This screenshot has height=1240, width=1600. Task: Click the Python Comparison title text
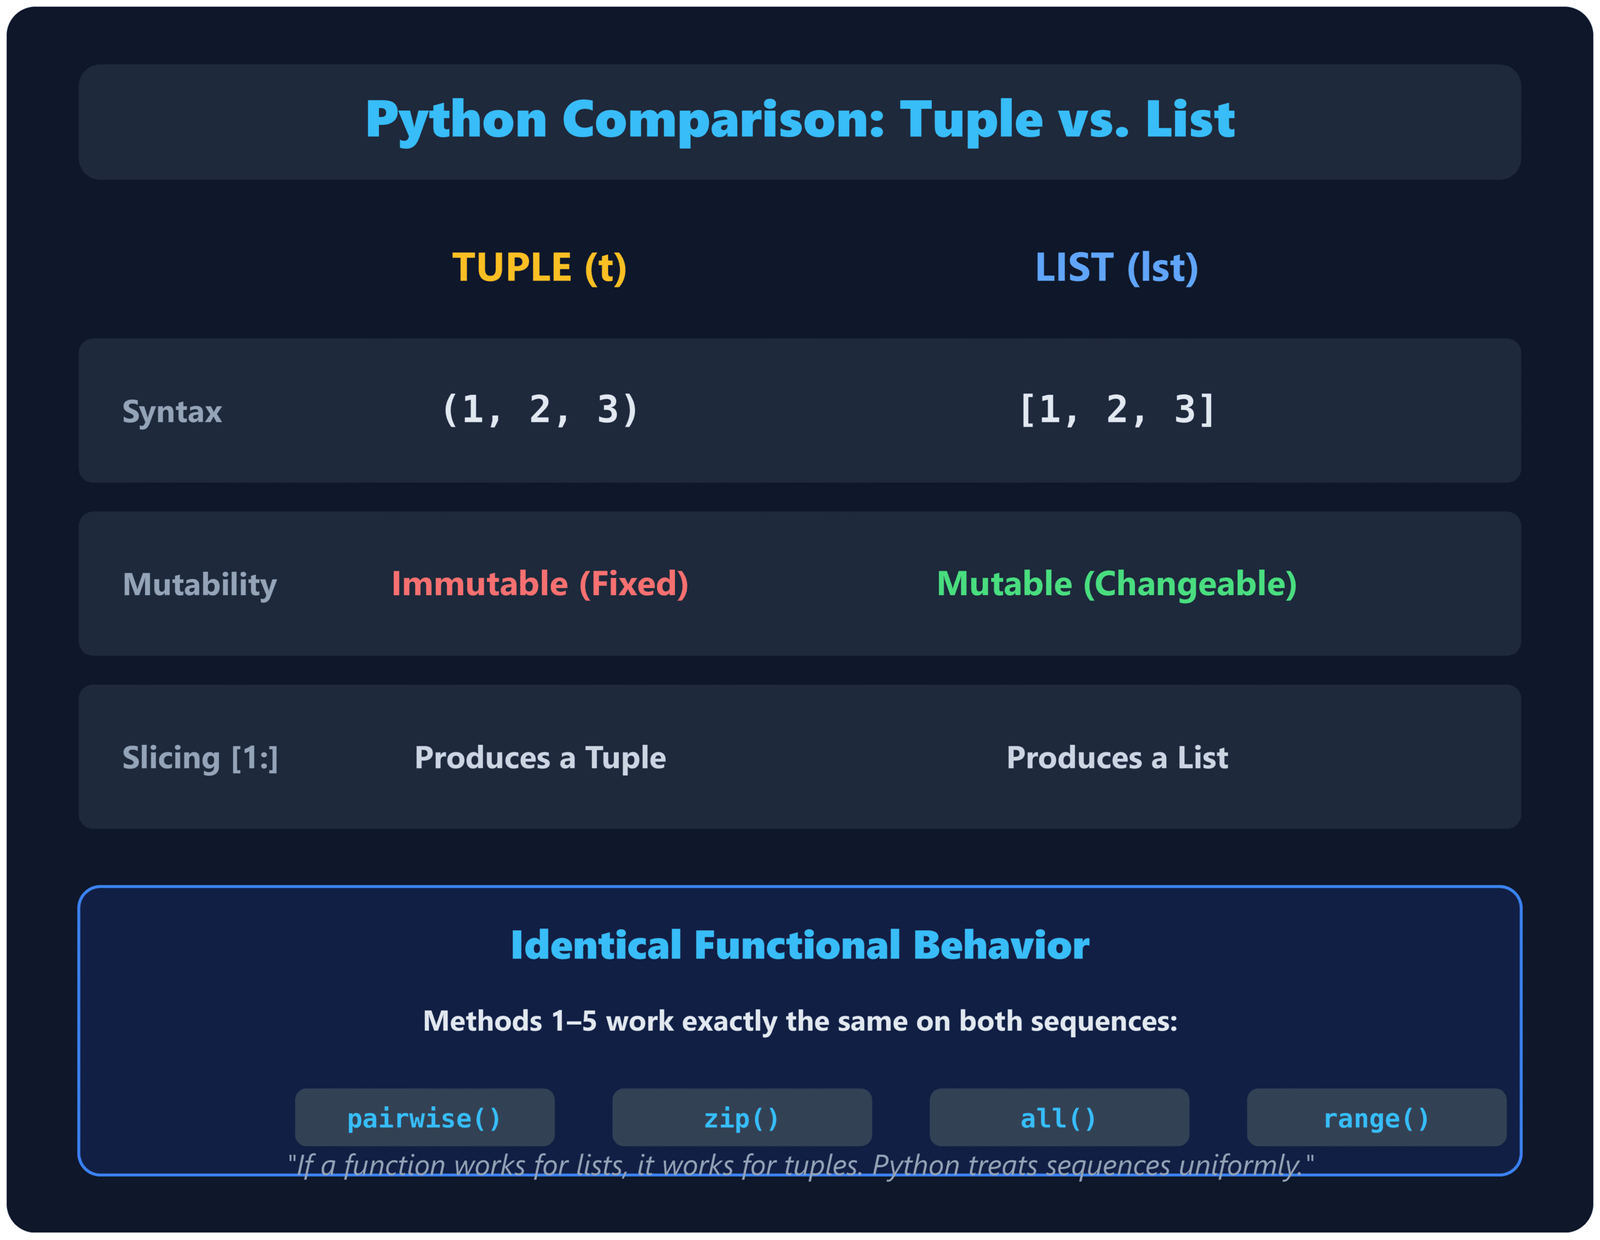coord(800,119)
